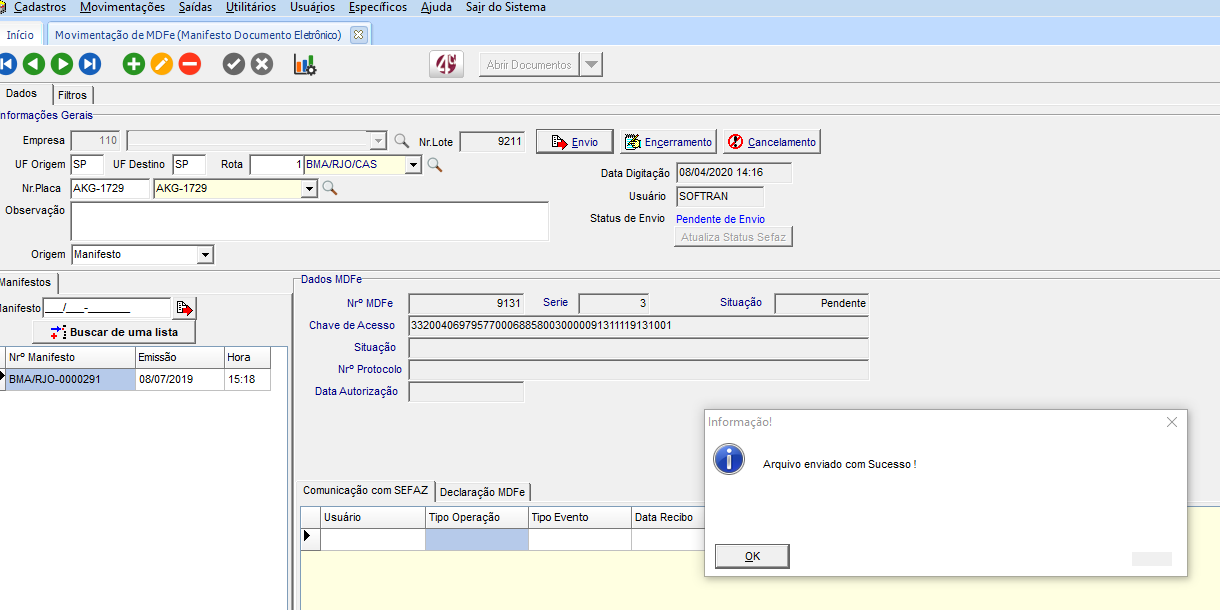
Task: Expand the Nr.Placa AKG-1729 dropdown
Action: (x=309, y=188)
